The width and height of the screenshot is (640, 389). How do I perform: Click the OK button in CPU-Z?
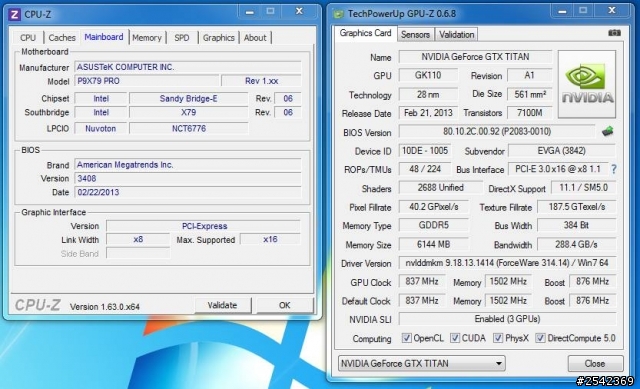pos(285,305)
